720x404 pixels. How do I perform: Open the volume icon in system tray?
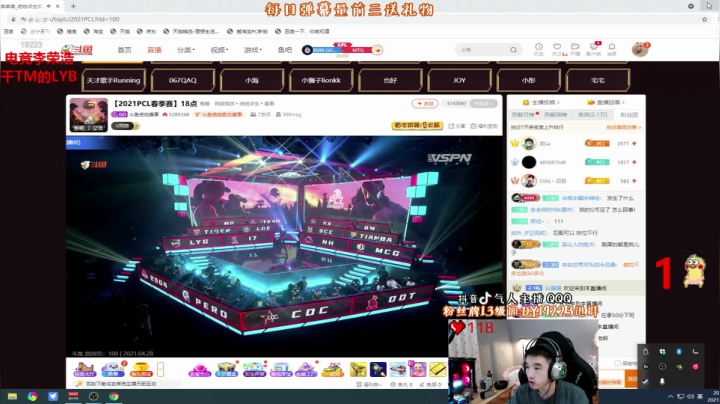pyautogui.click(x=691, y=396)
